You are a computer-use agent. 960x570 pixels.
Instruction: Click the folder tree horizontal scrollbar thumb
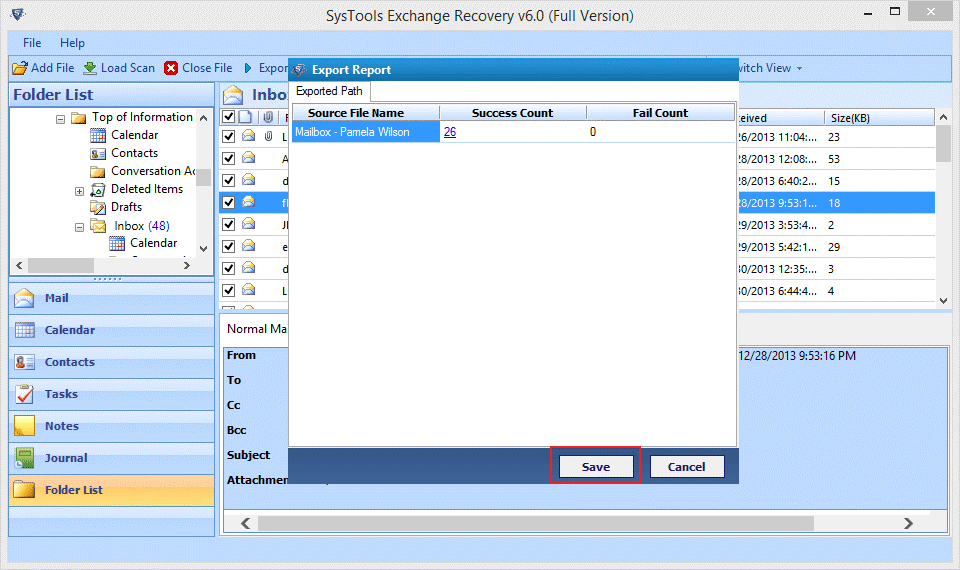[x=61, y=266]
